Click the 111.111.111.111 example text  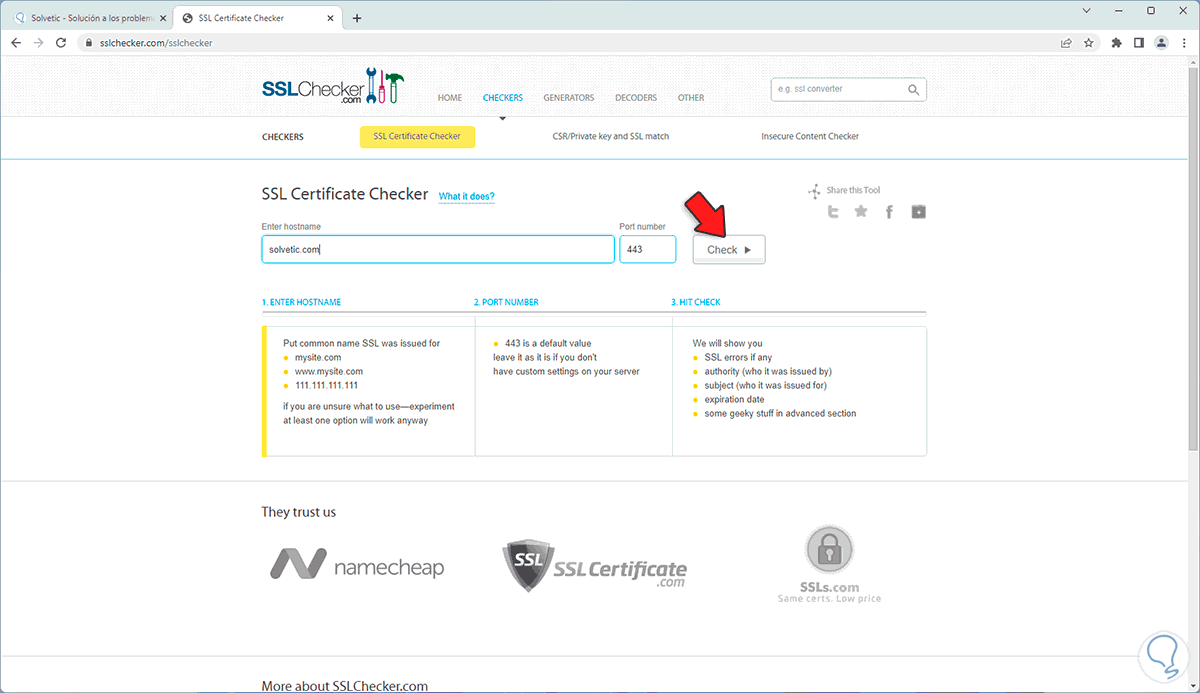click(327, 385)
